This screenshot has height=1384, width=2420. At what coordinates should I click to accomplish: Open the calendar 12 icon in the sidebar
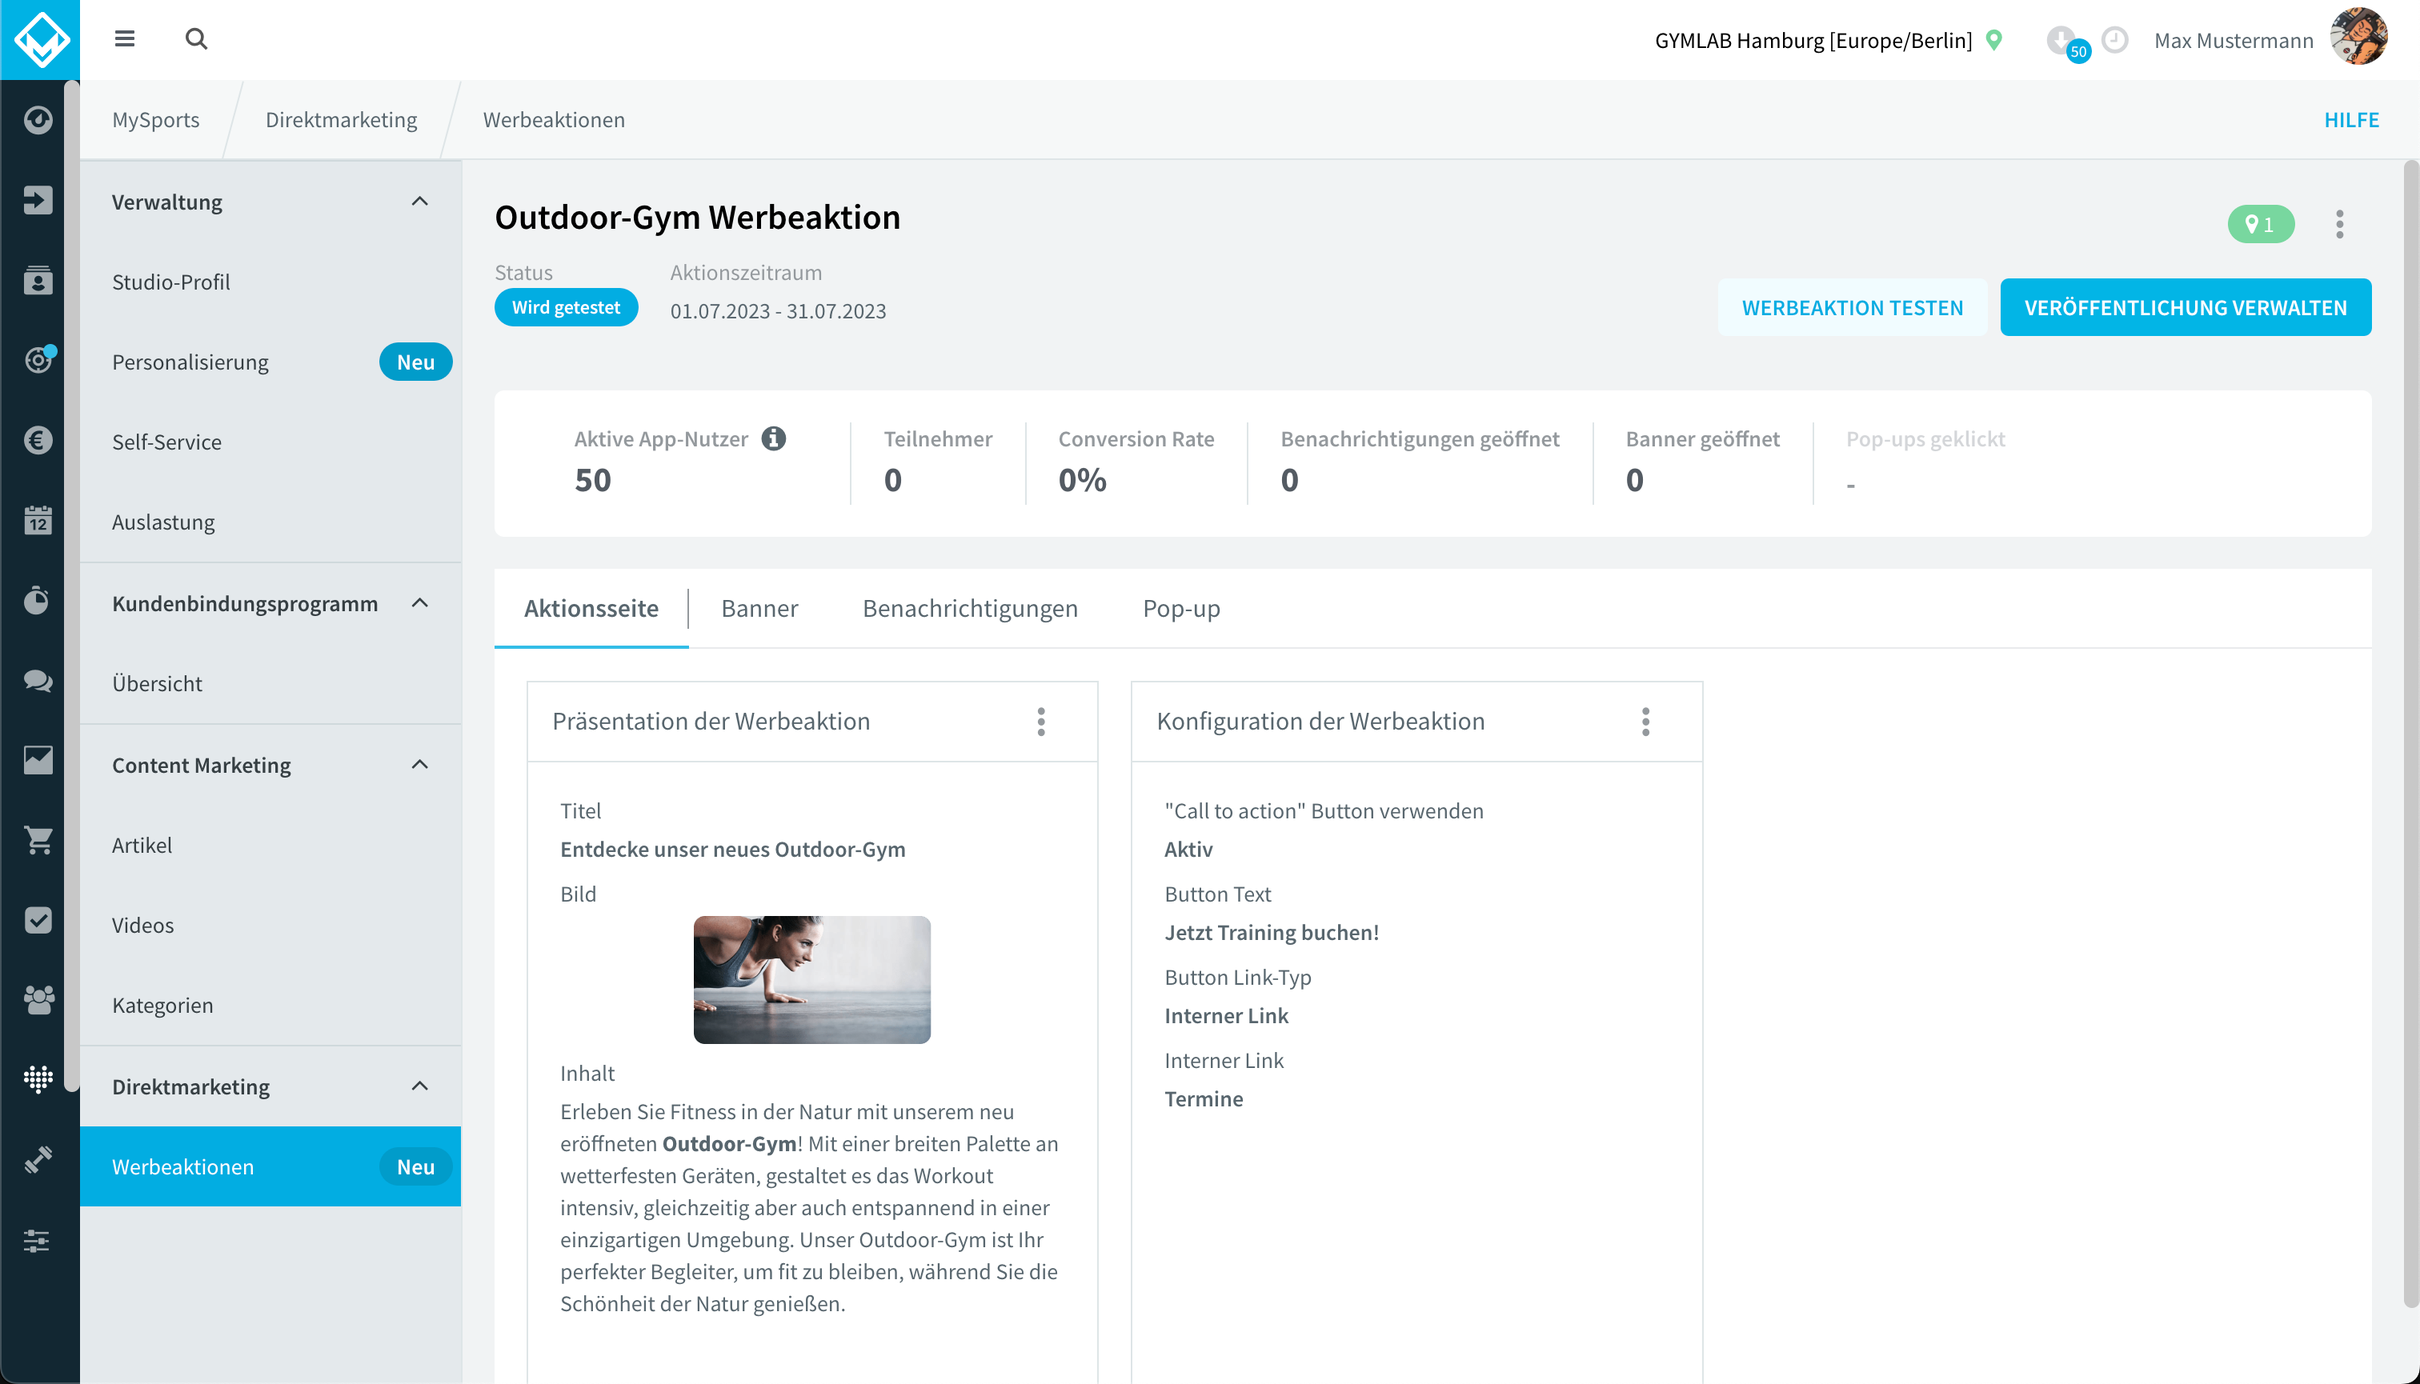(x=38, y=520)
